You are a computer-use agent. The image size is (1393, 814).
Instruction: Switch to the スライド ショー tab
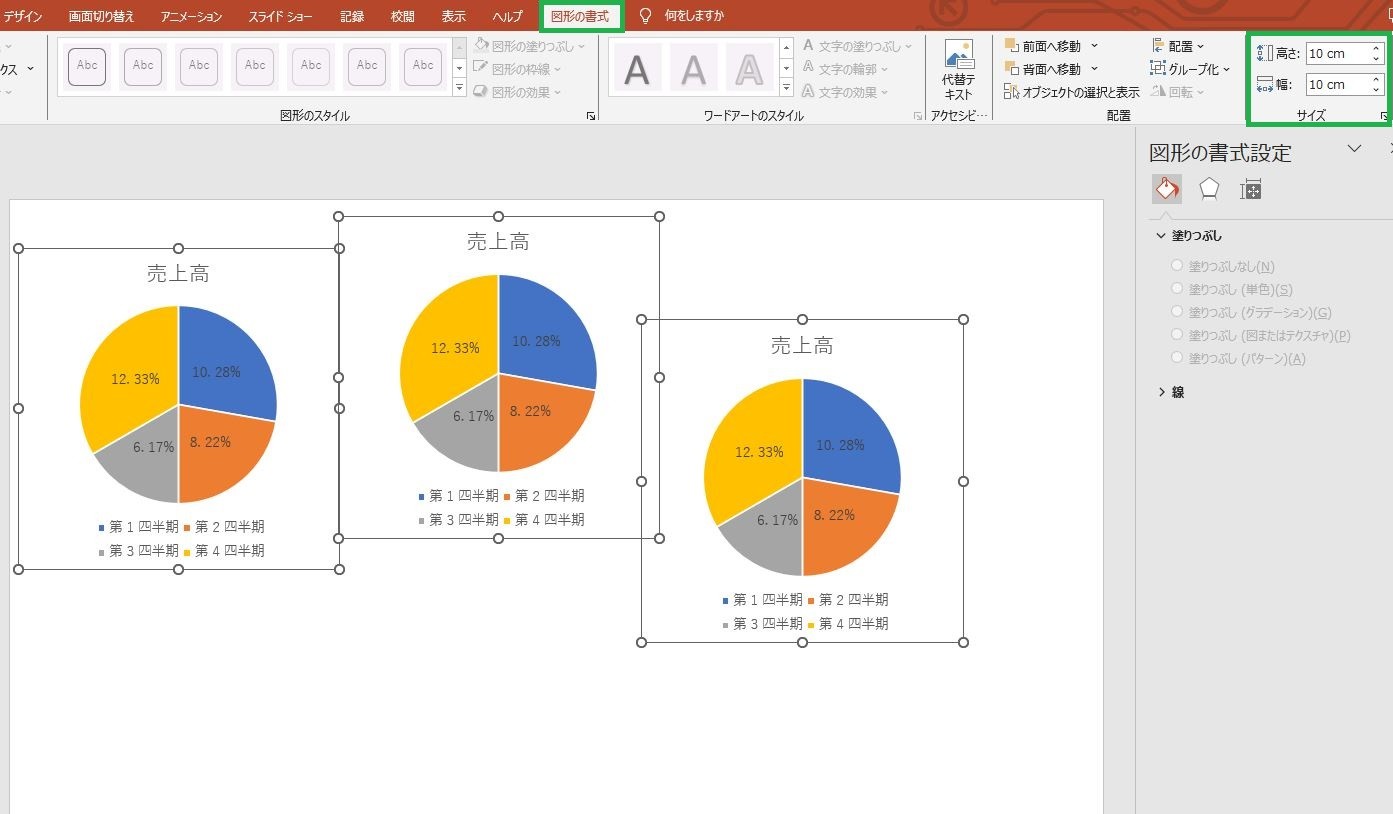[281, 16]
